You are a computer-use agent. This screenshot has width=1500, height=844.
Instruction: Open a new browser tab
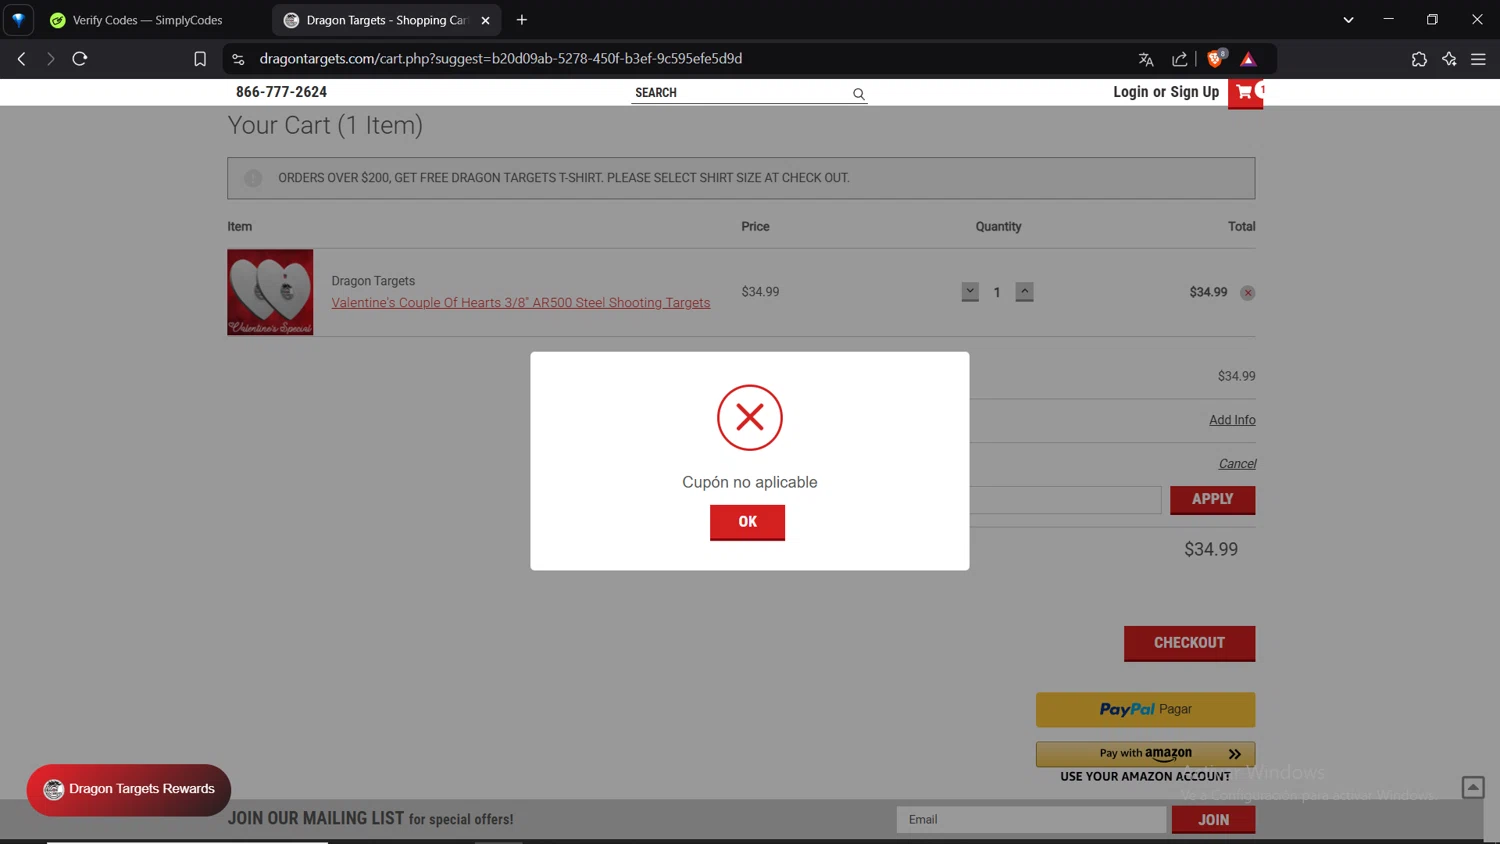pos(521,20)
